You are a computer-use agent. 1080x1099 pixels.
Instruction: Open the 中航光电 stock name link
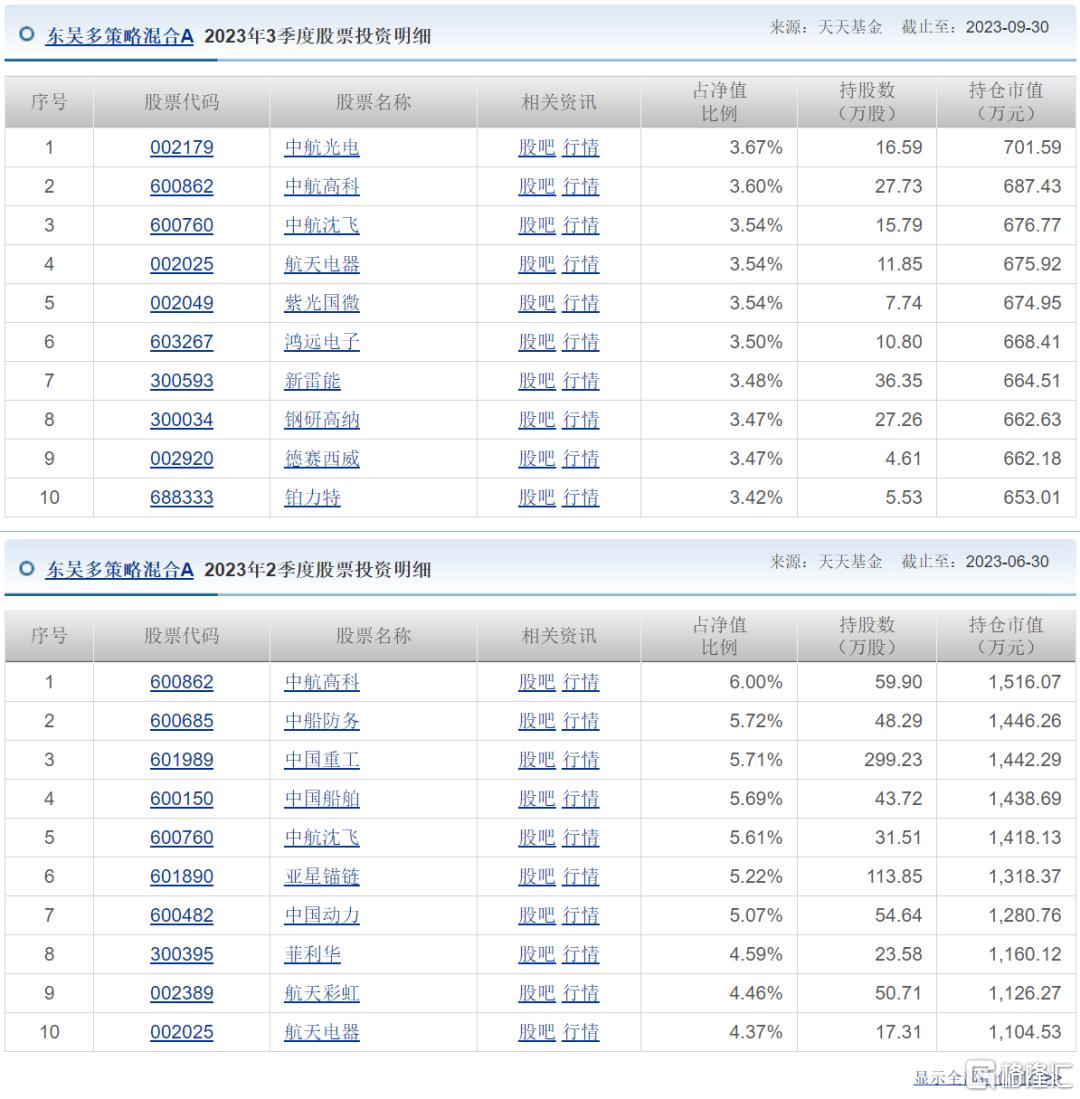point(322,148)
